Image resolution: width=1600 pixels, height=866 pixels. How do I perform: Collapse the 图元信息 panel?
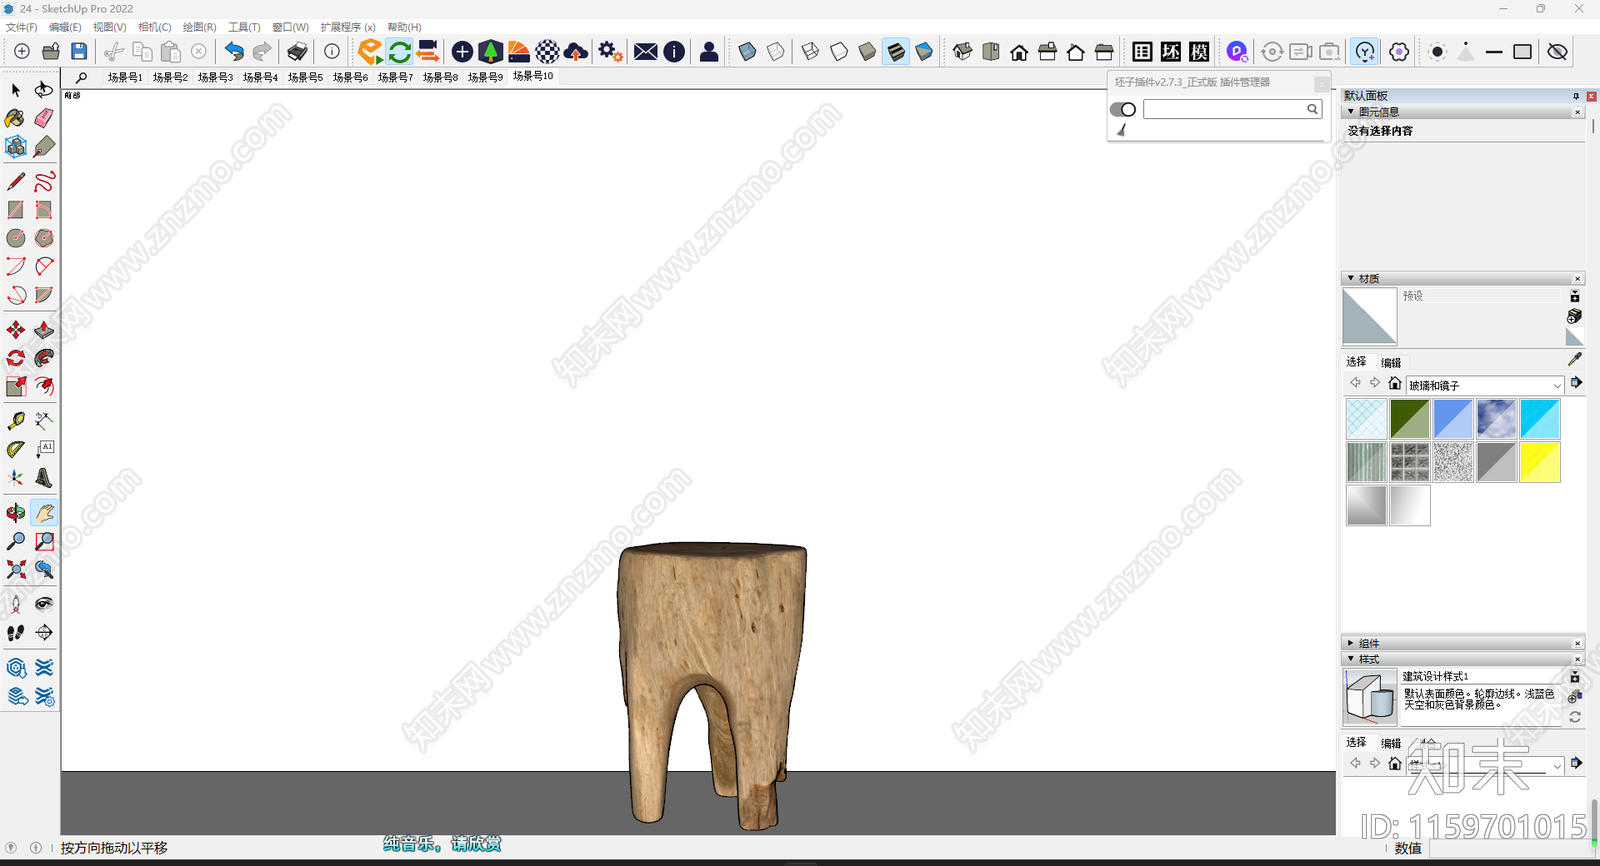[x=1351, y=112]
